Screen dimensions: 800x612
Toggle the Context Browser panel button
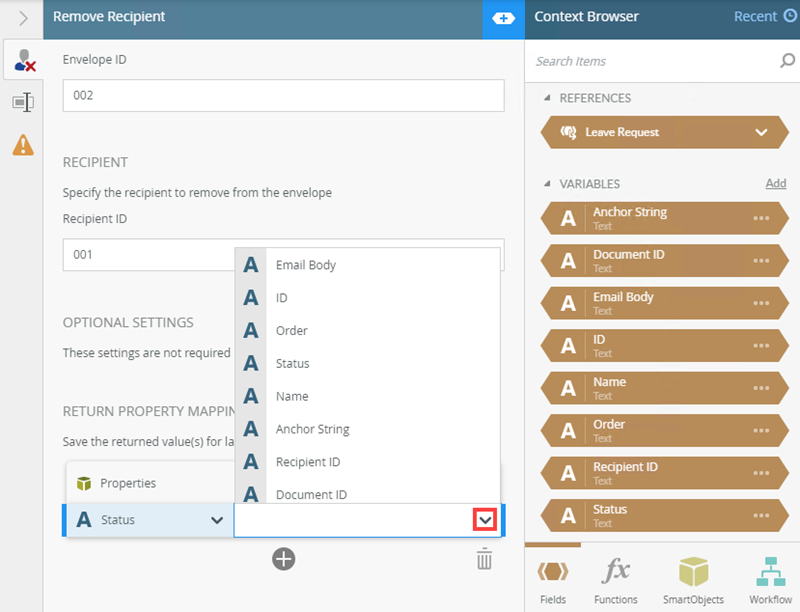click(503, 17)
